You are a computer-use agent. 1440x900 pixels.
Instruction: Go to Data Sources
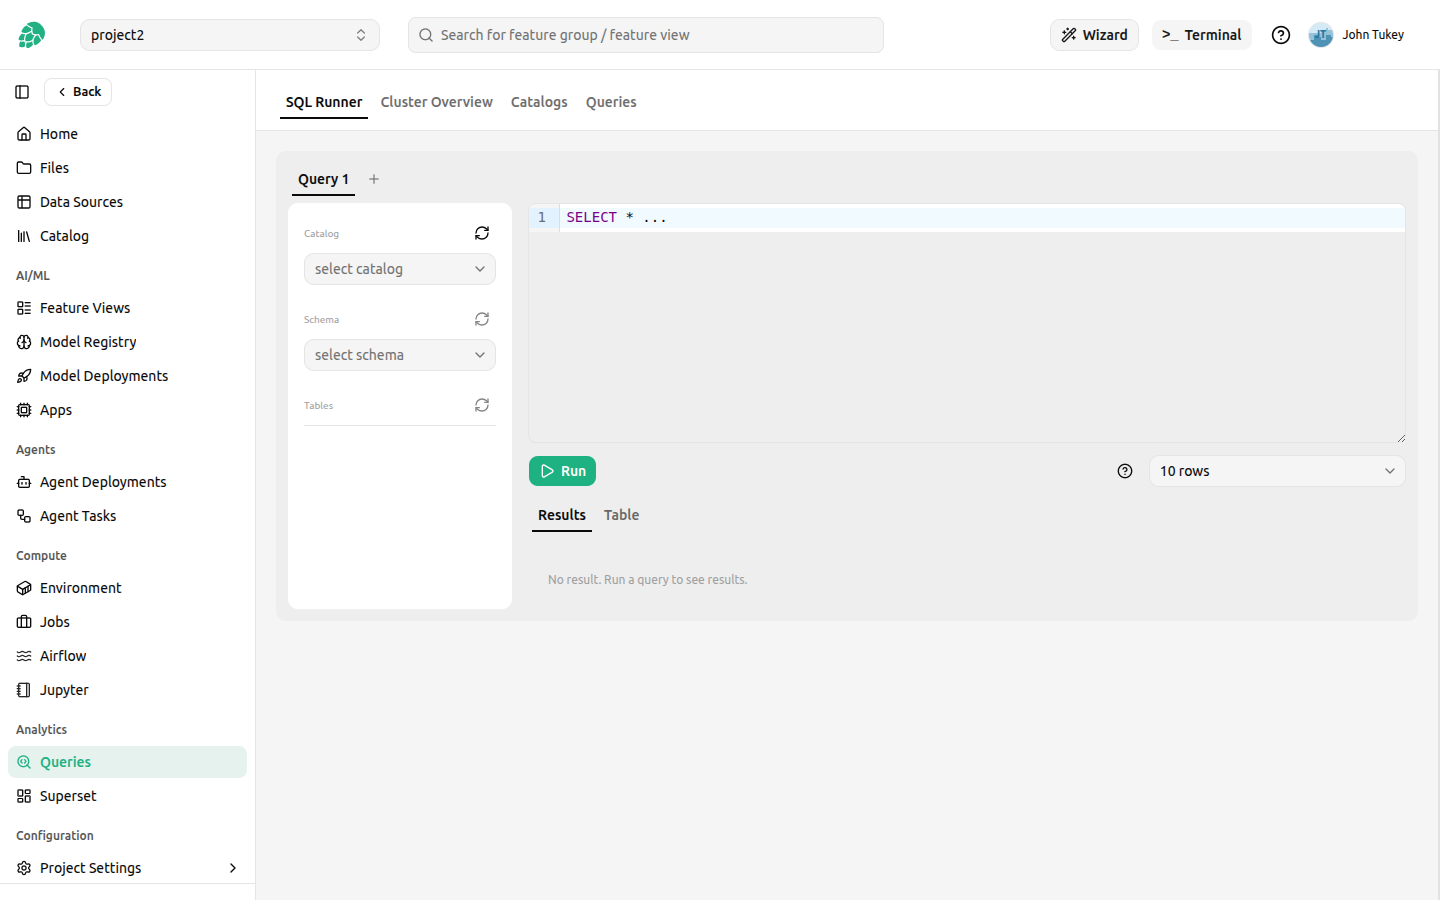point(127,202)
